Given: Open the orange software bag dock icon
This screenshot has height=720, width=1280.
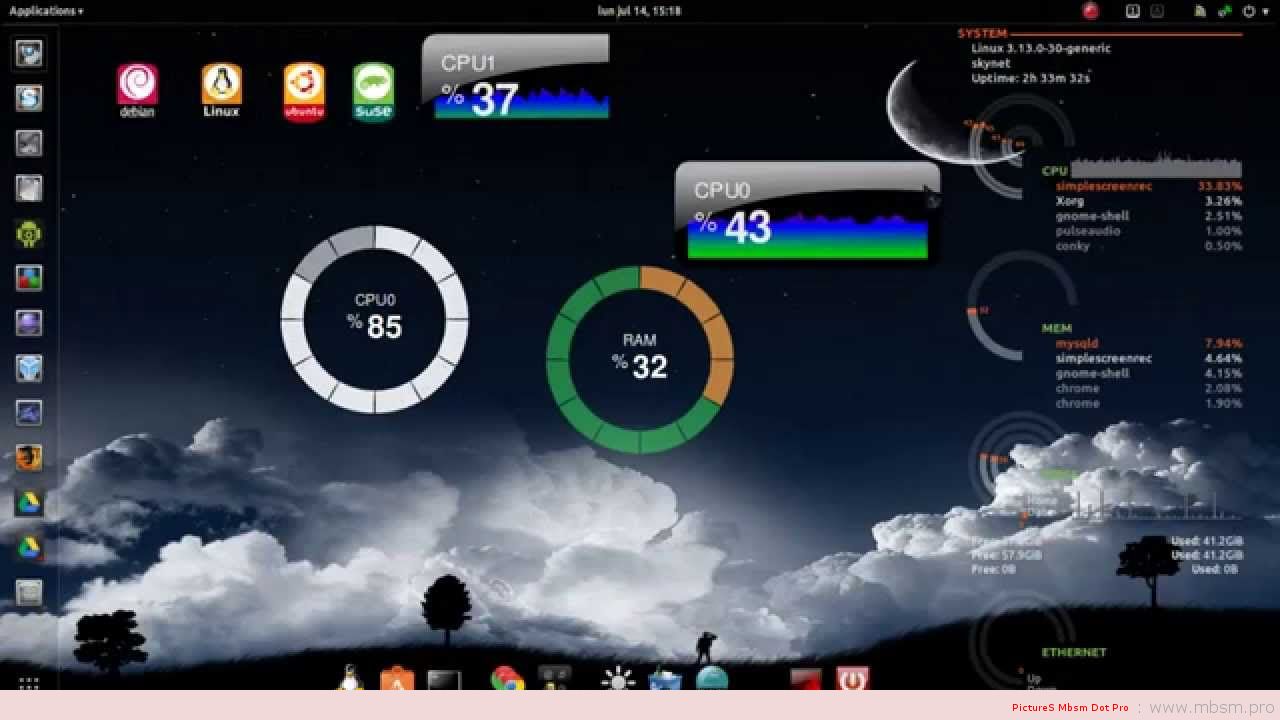Looking at the screenshot, I should pyautogui.click(x=397, y=680).
